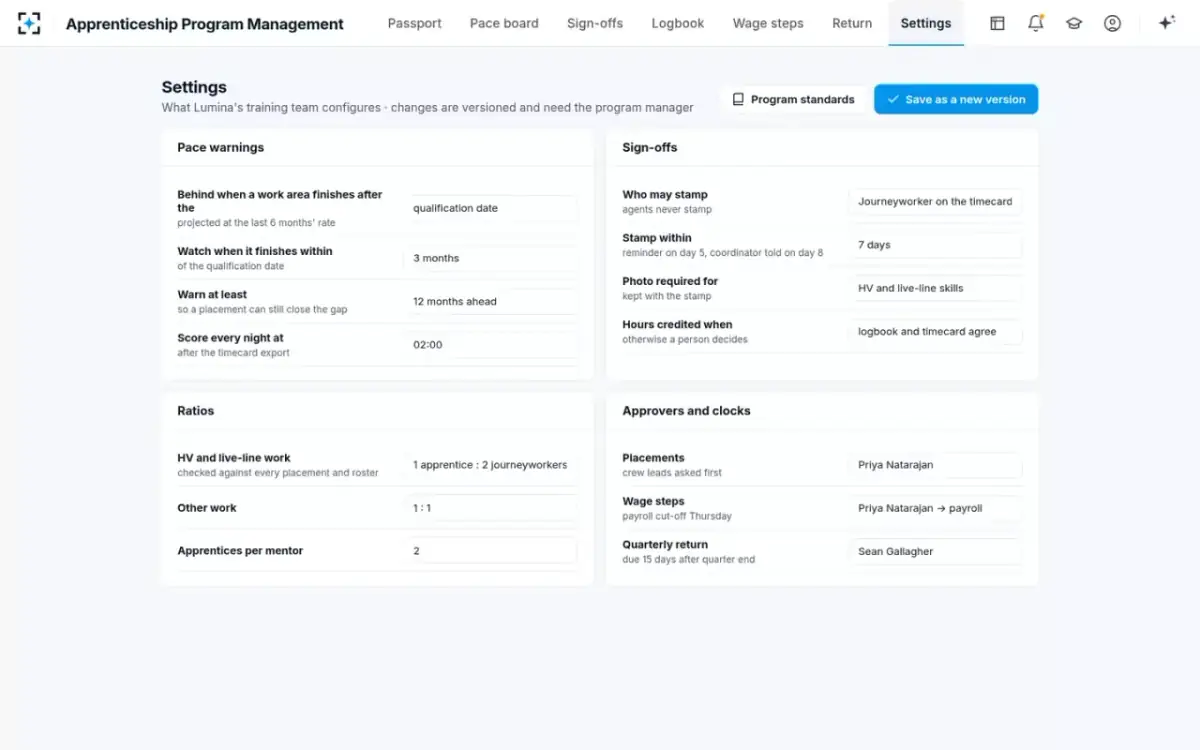Change the 02:00 nightly score time
This screenshot has height=750, width=1200.
tap(491, 344)
